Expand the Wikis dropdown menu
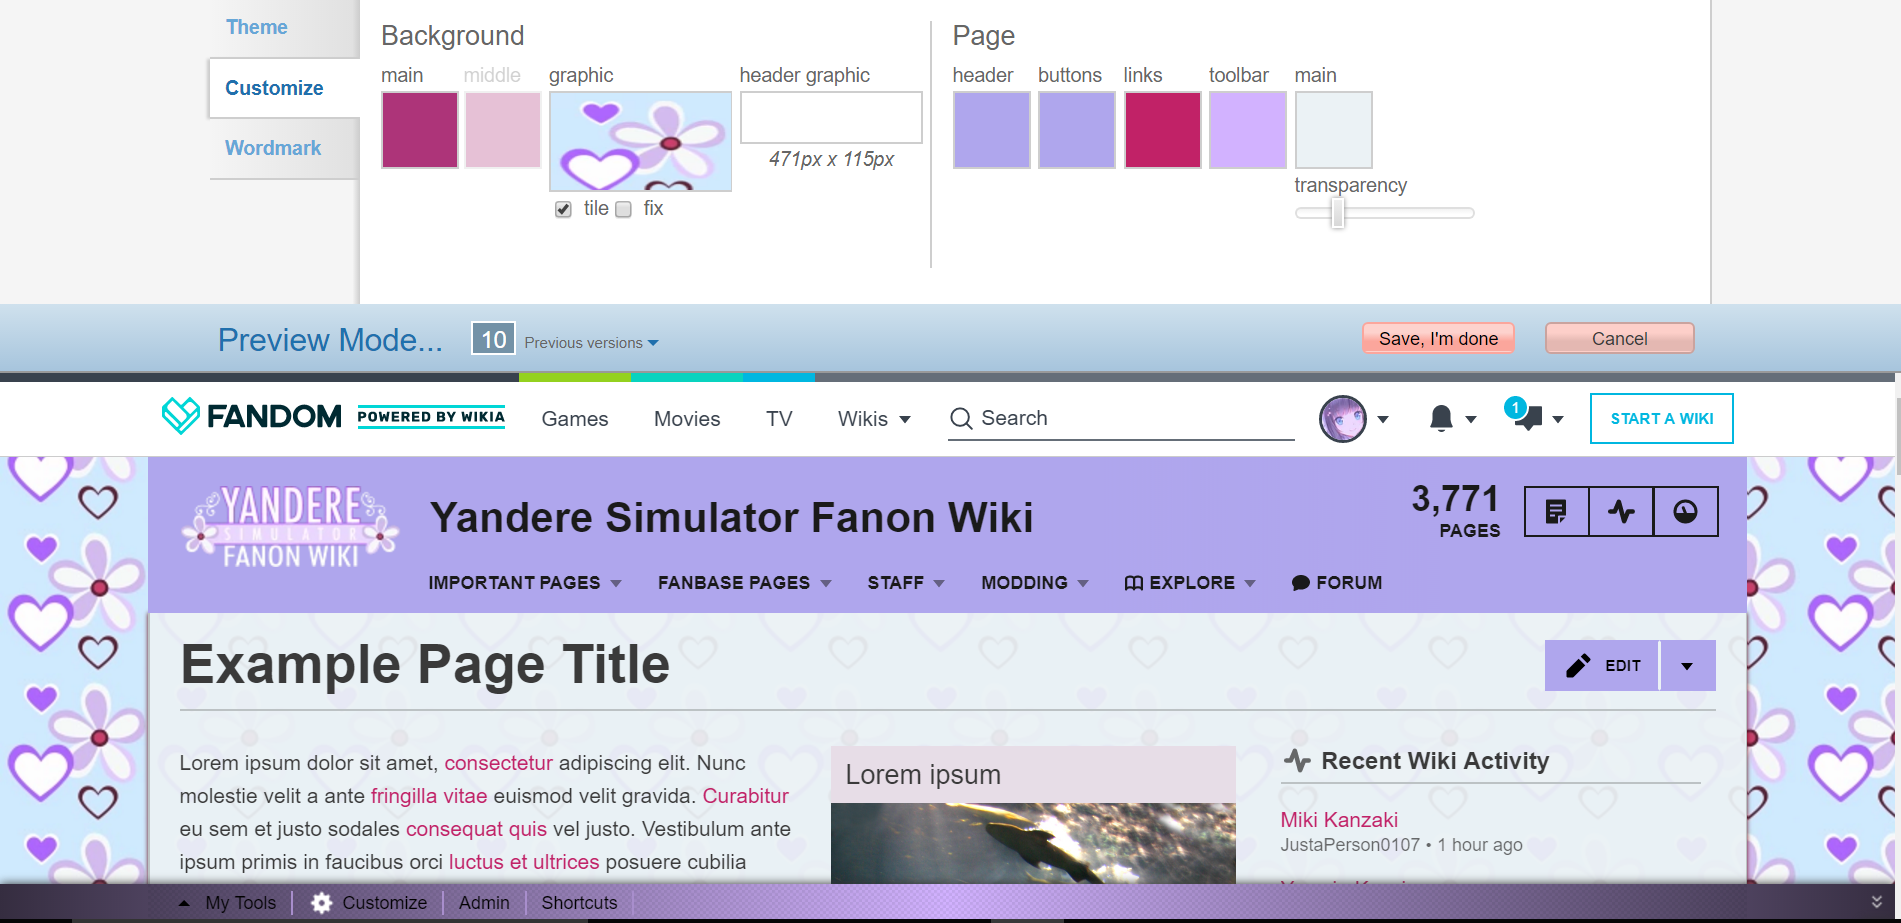Viewport: 1901px width, 923px height. point(874,419)
